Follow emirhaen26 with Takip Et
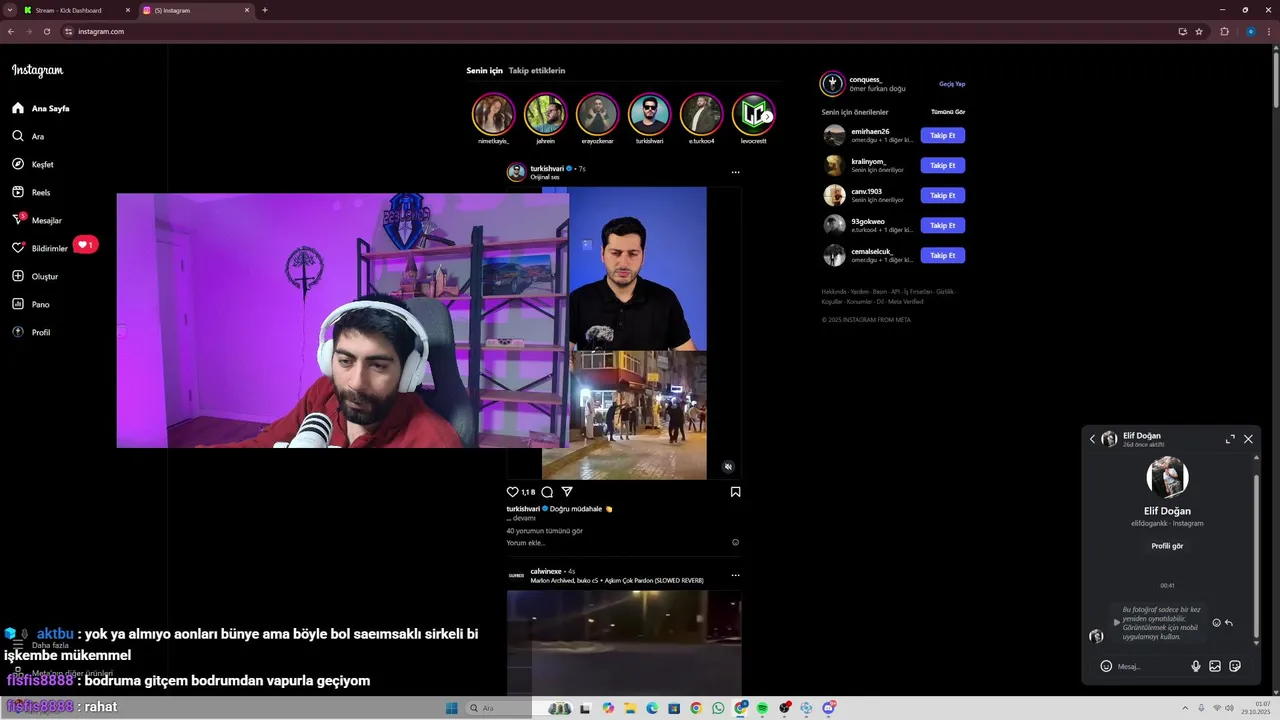Viewport: 1280px width, 720px height. [943, 135]
